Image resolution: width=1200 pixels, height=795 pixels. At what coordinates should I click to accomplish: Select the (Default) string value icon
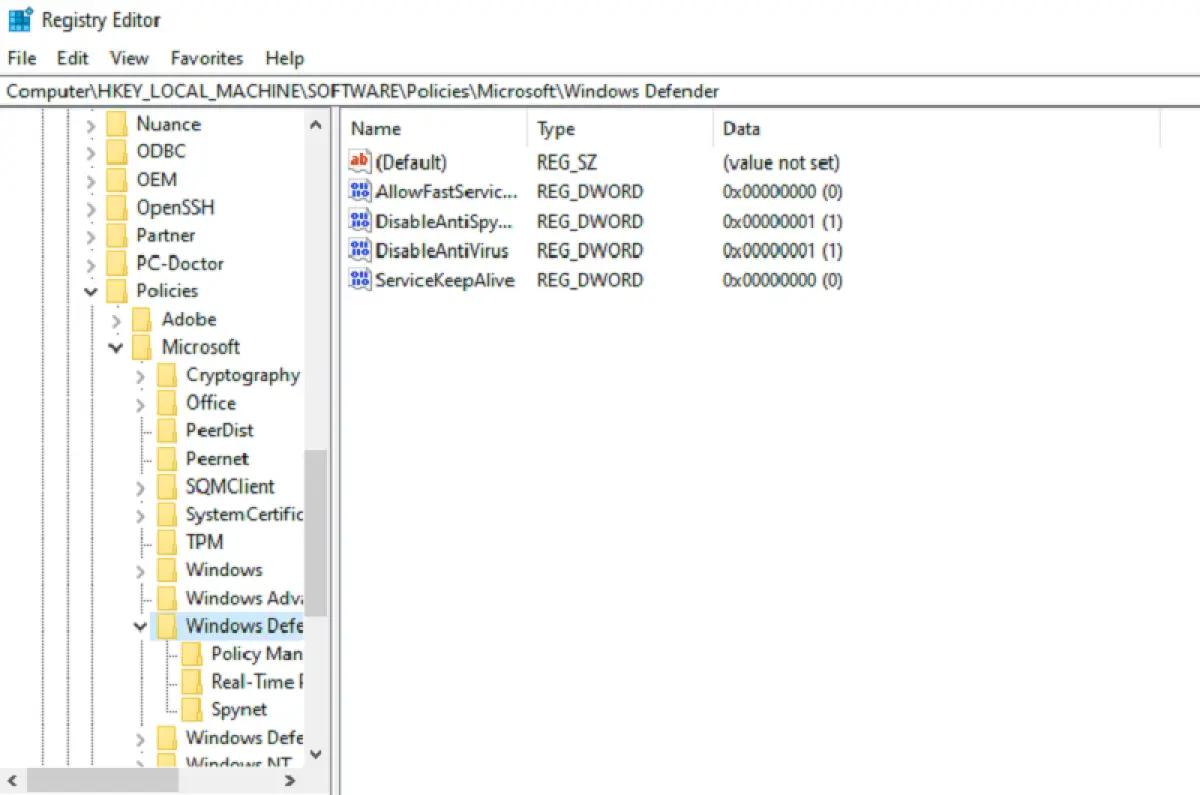[359, 162]
